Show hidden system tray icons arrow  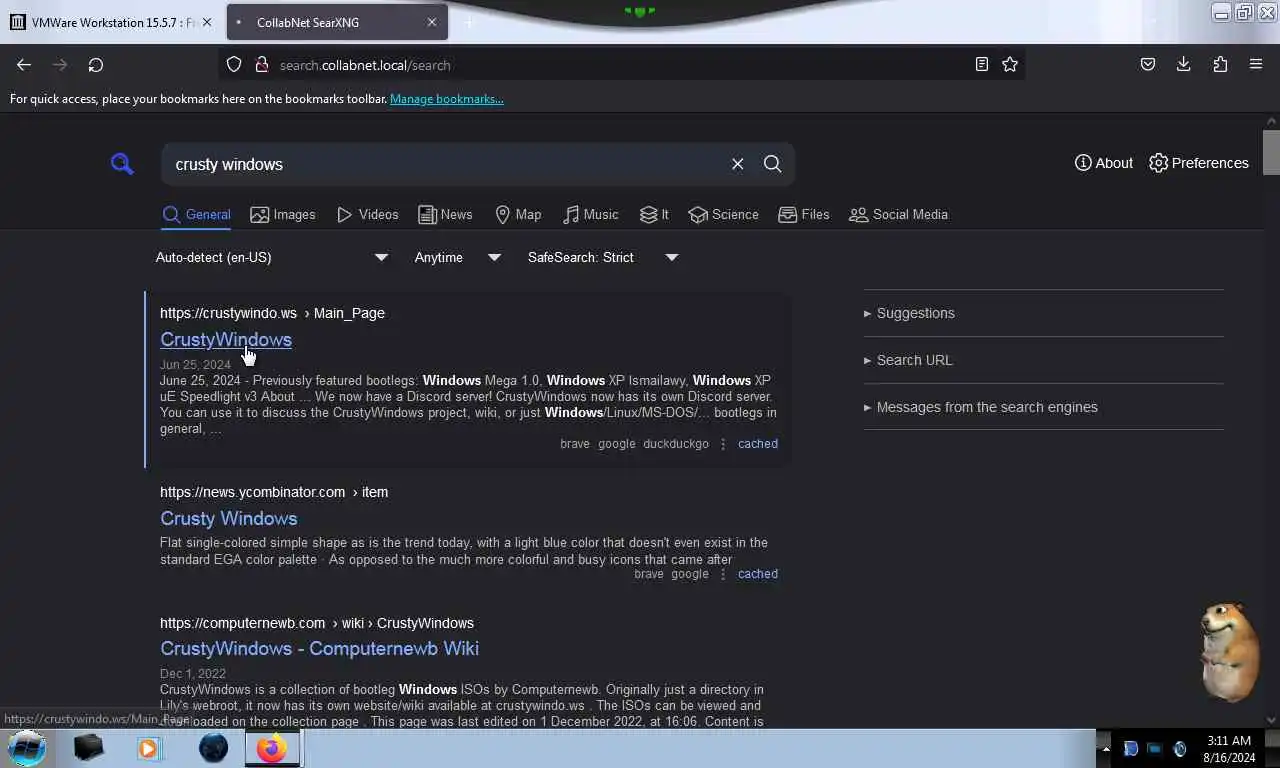[1106, 749]
